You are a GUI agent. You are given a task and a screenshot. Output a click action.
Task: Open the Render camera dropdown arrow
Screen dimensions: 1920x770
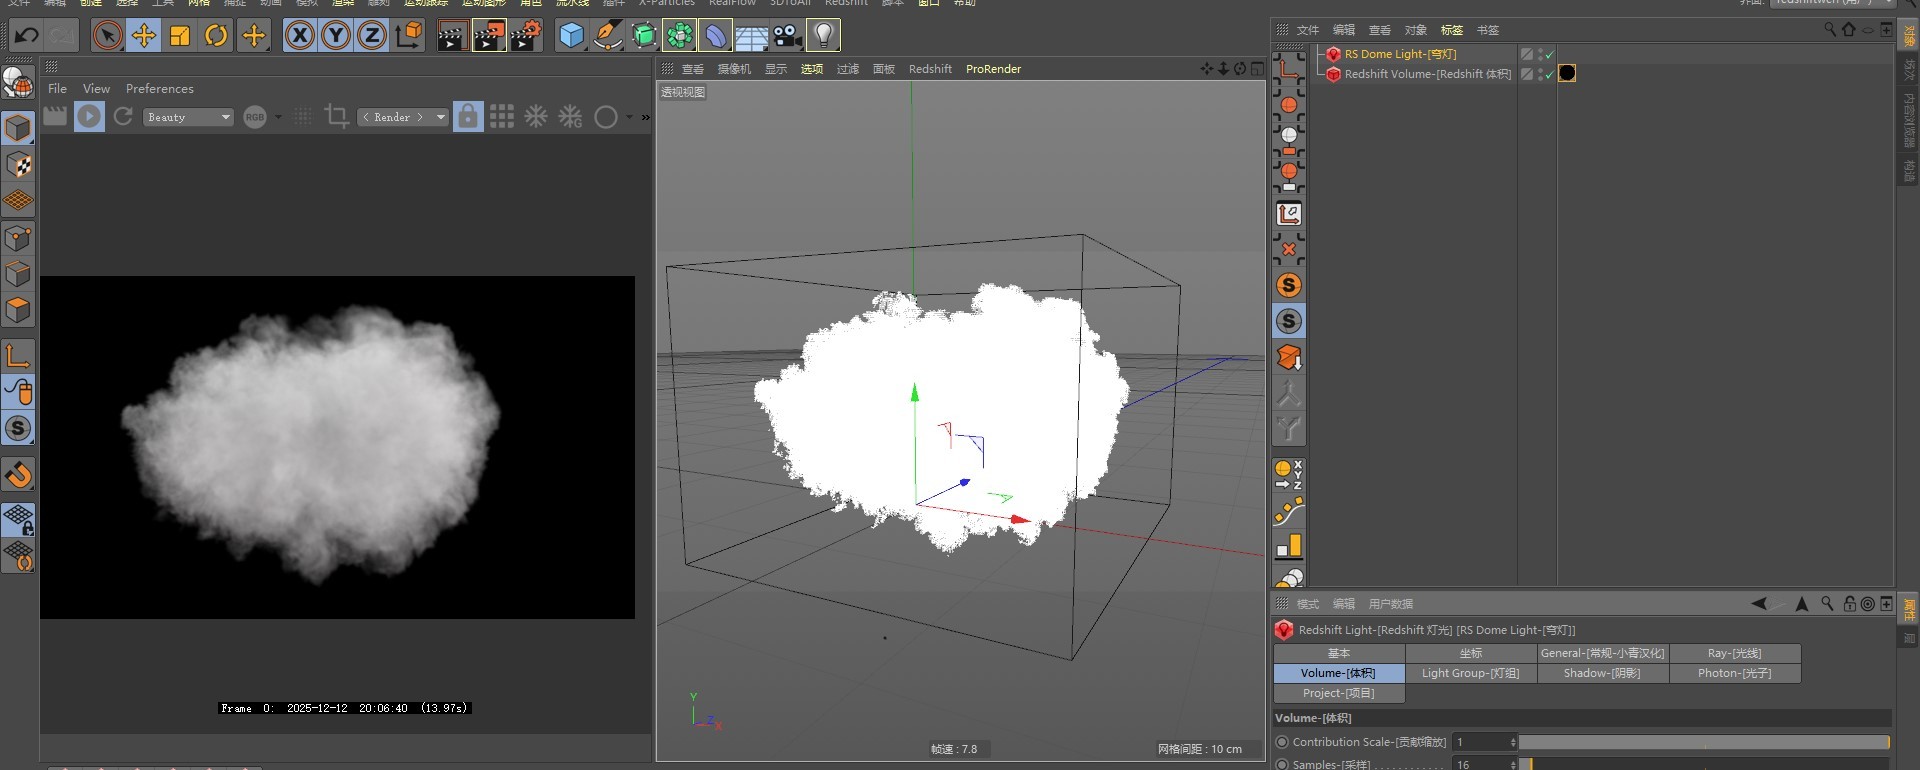tap(441, 117)
